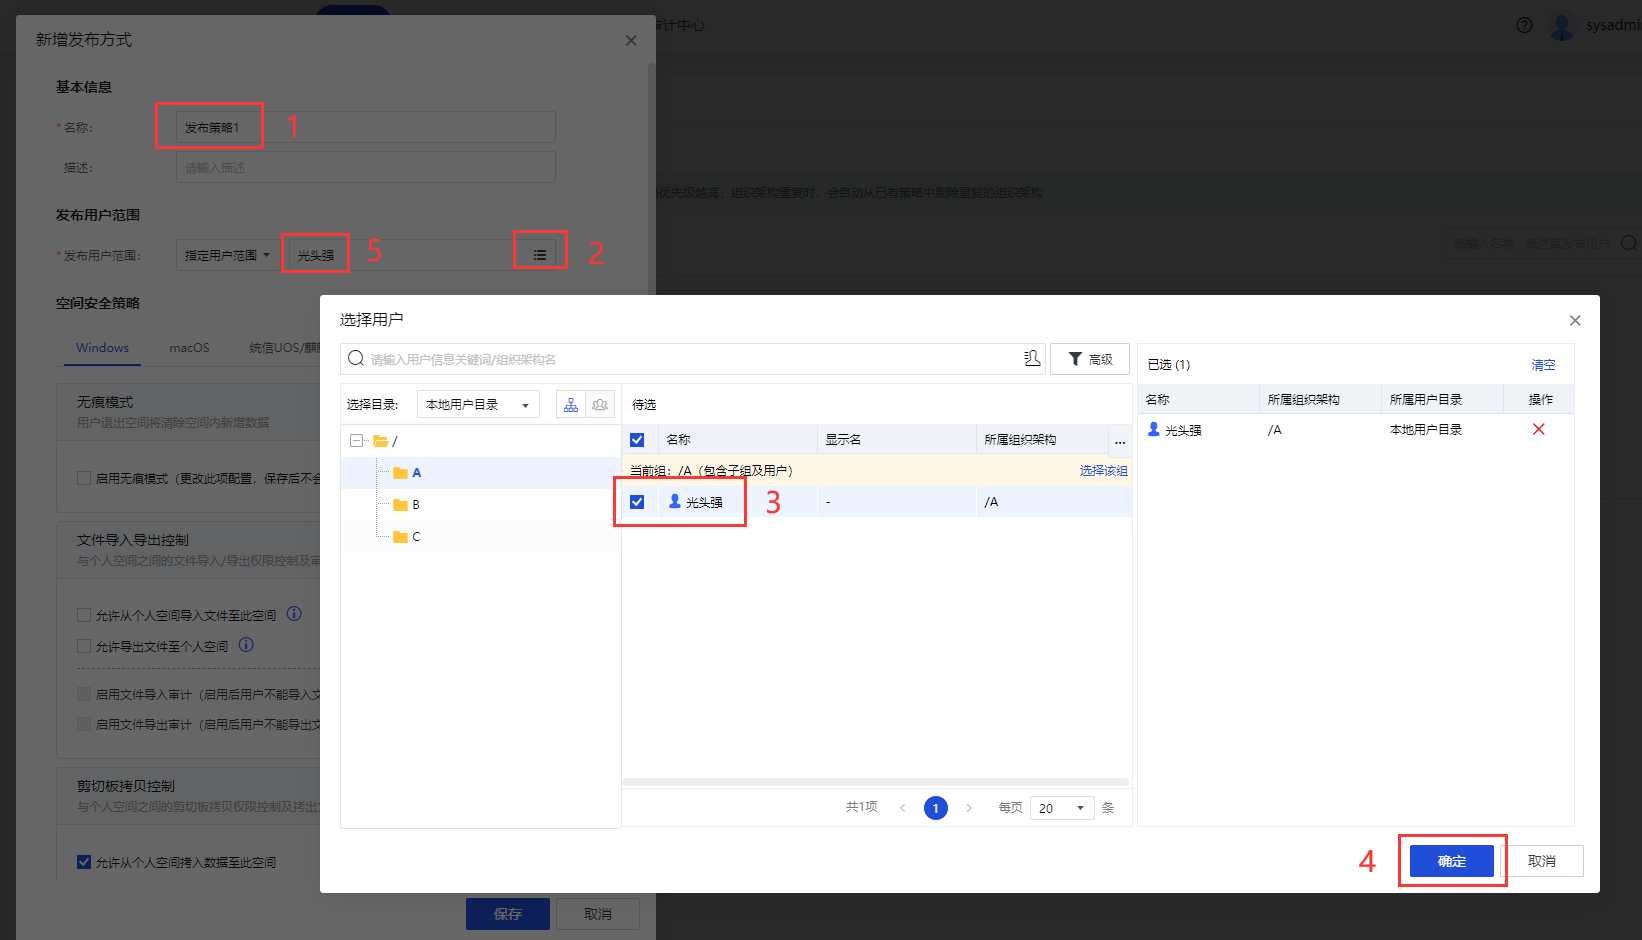Open the 本地用户目录 directory dropdown

(478, 405)
